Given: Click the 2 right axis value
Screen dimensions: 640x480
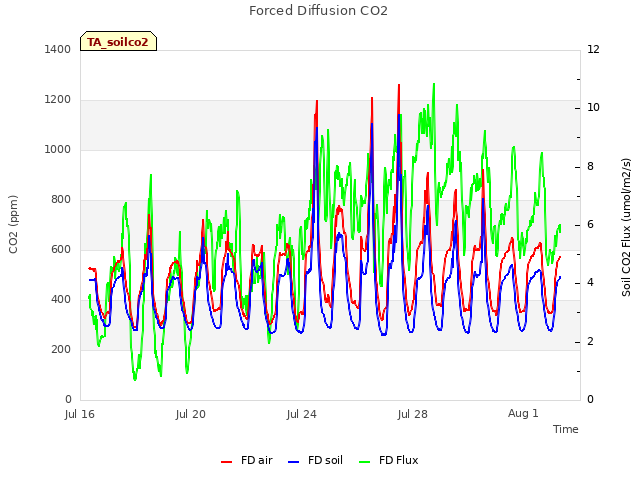Looking at the screenshot, I should [590, 342].
